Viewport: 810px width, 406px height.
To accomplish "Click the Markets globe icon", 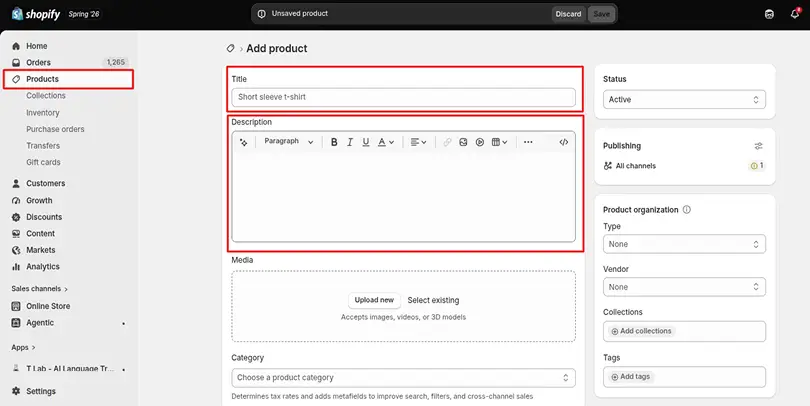I will pyautogui.click(x=16, y=250).
